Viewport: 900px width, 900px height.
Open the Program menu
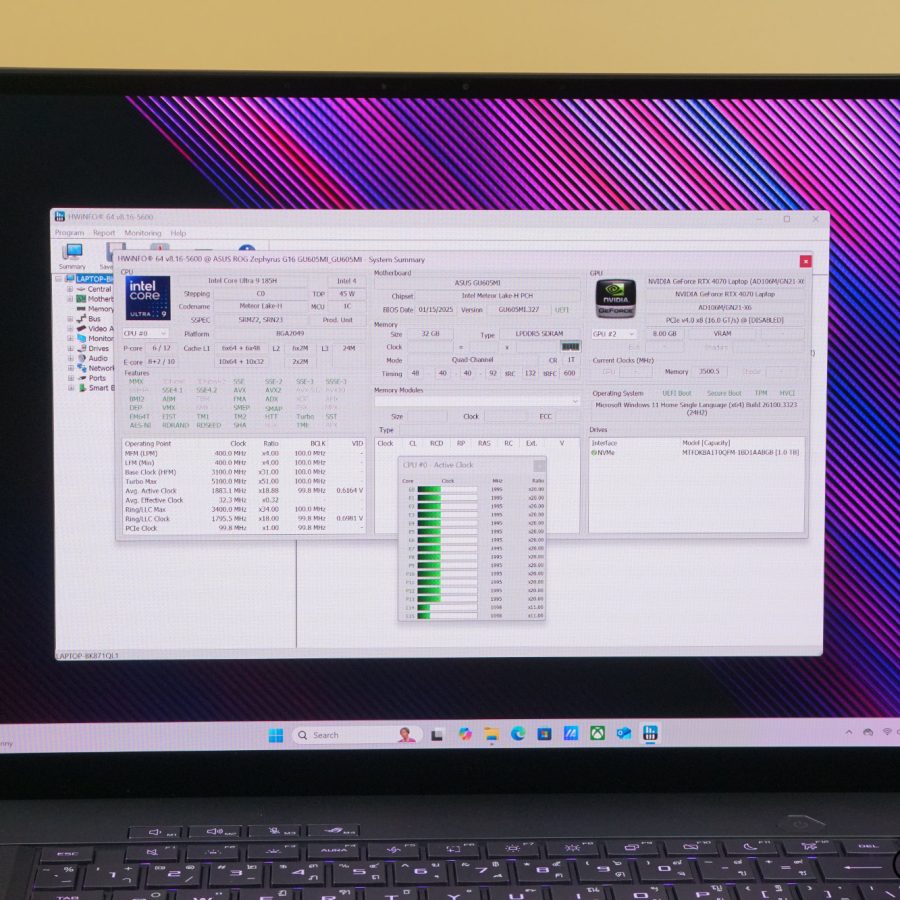tap(69, 232)
